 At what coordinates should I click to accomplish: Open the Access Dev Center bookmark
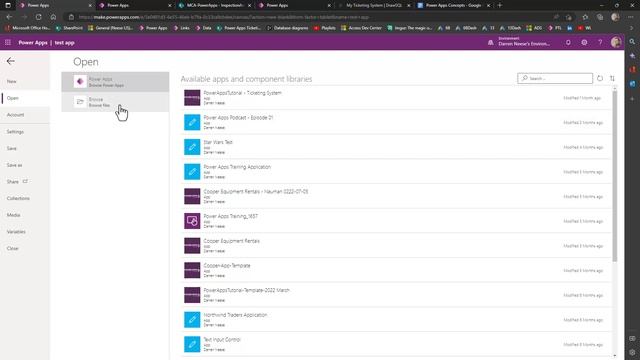(x=362, y=28)
